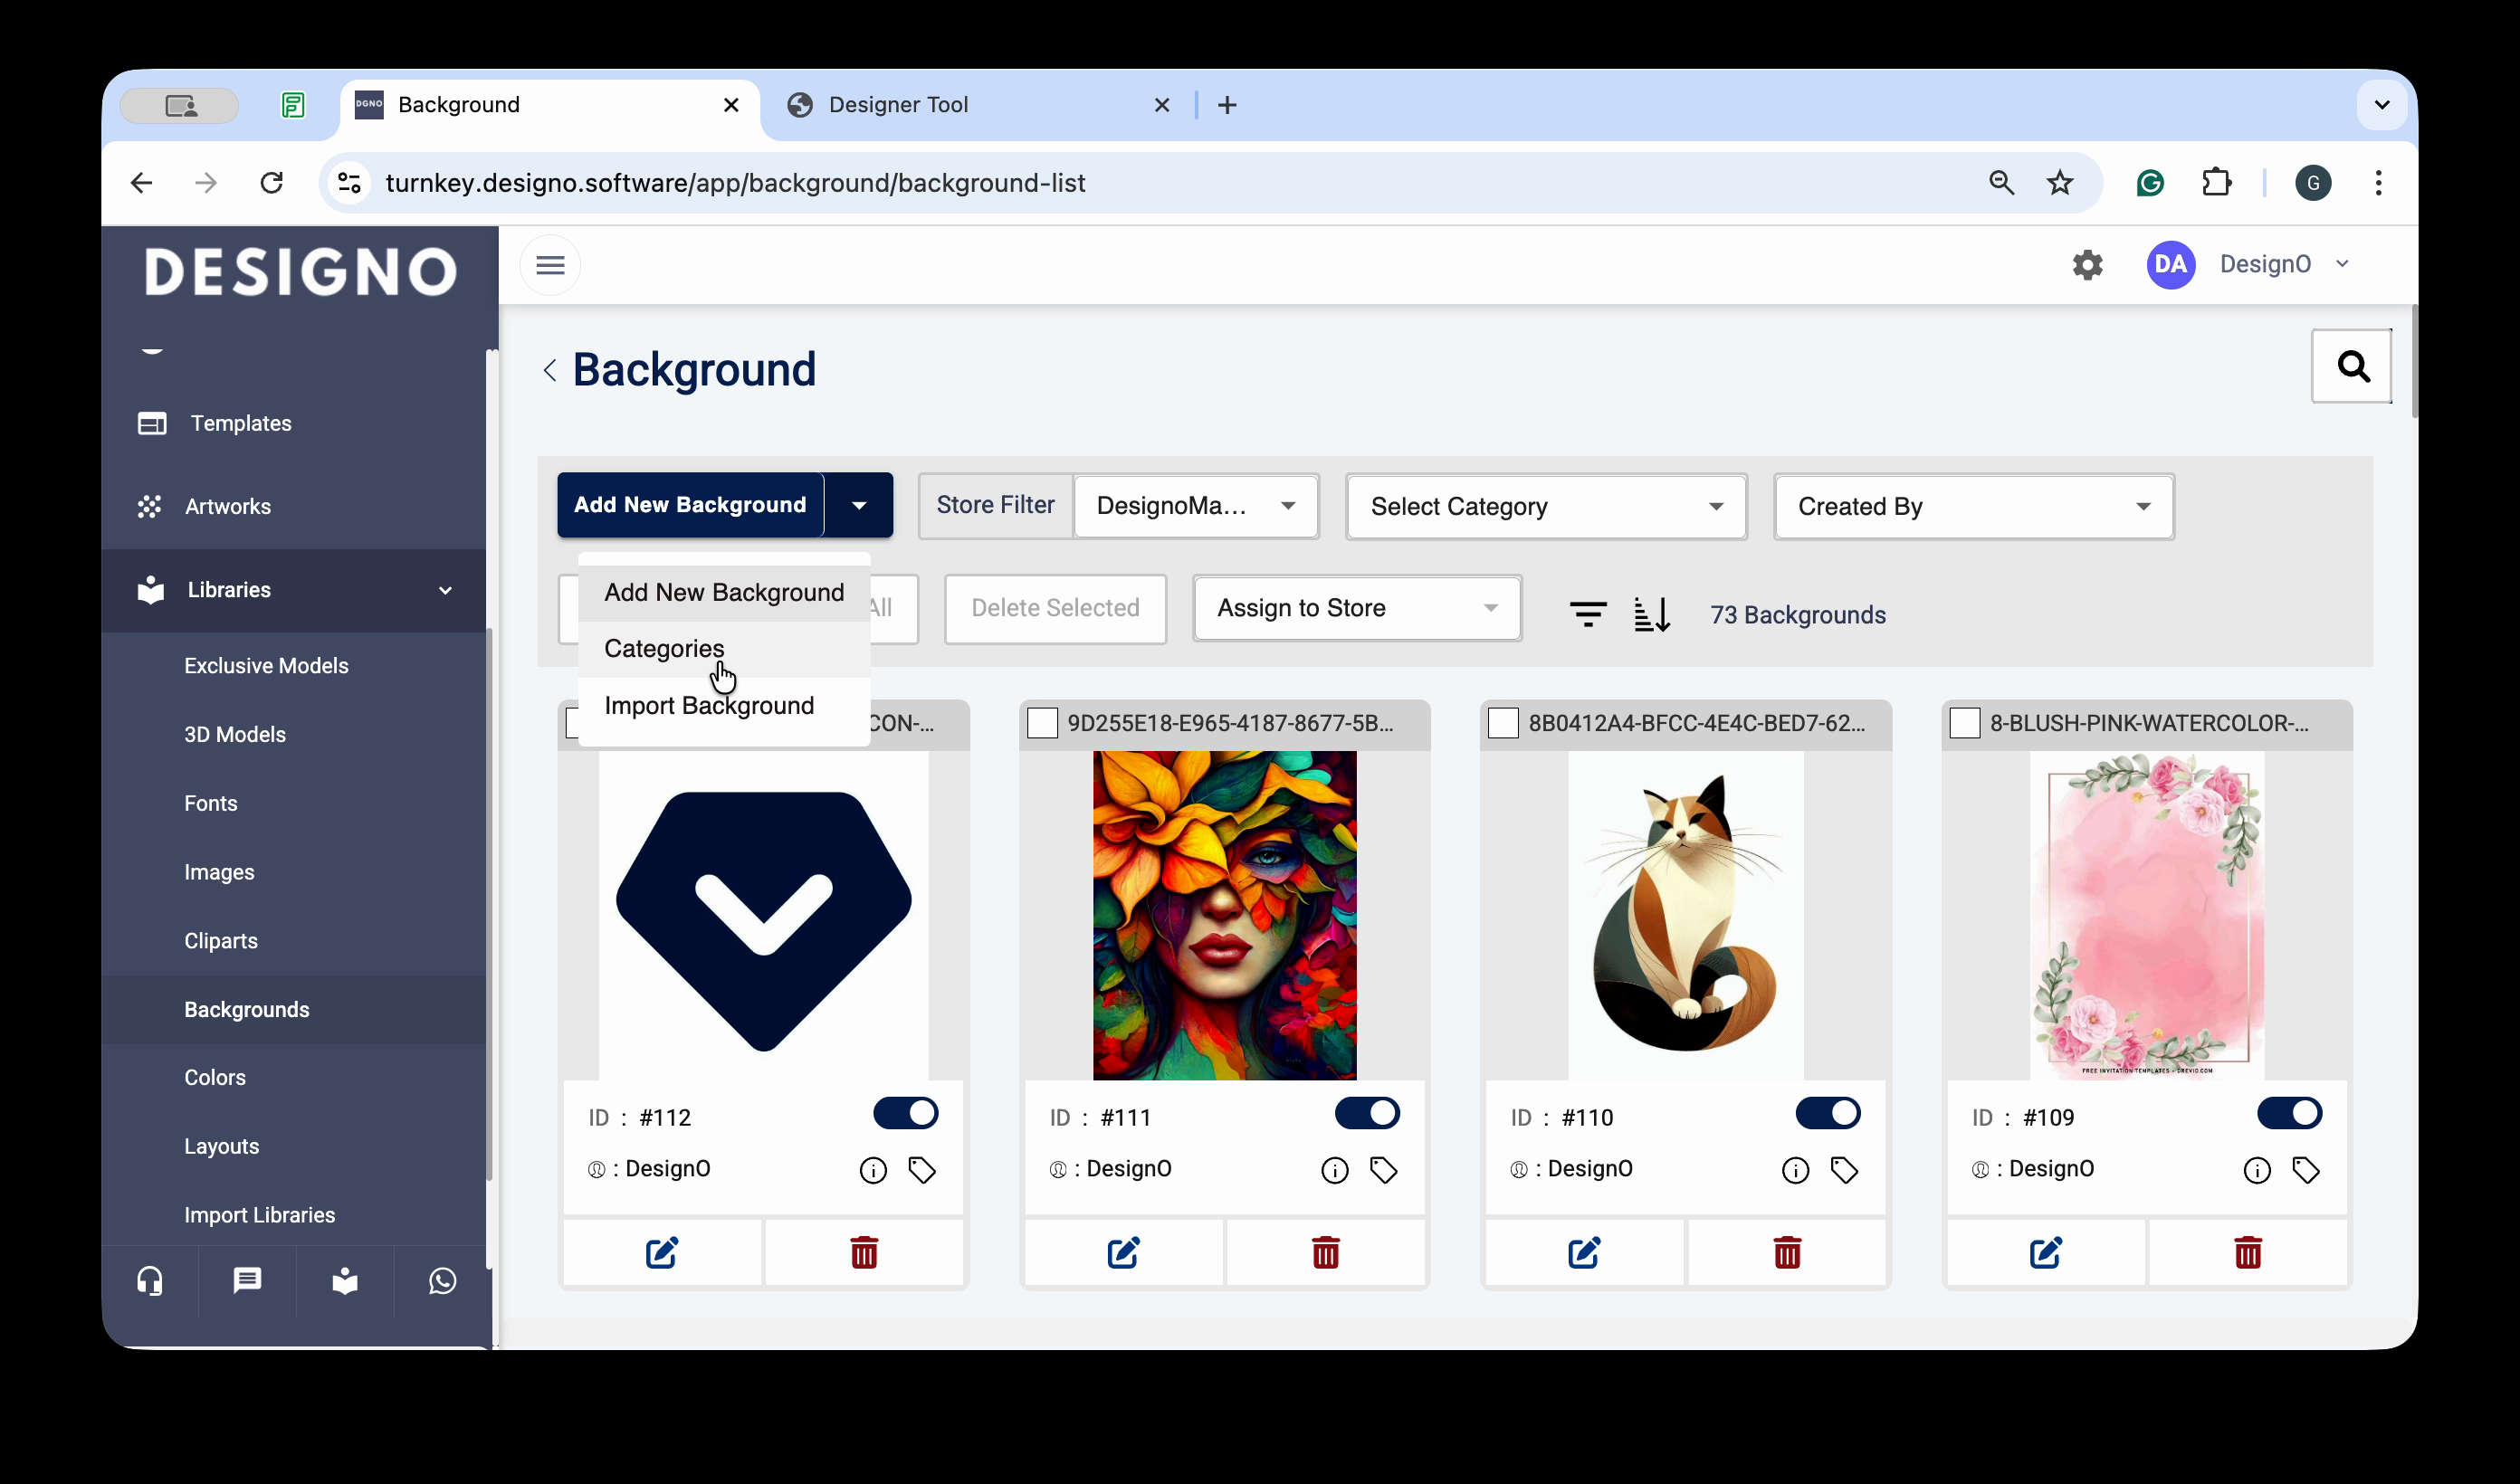Viewport: 2520px width, 1484px height.
Task: Click the WhatsApp icon in the sidebar footer
Action: click(442, 1281)
